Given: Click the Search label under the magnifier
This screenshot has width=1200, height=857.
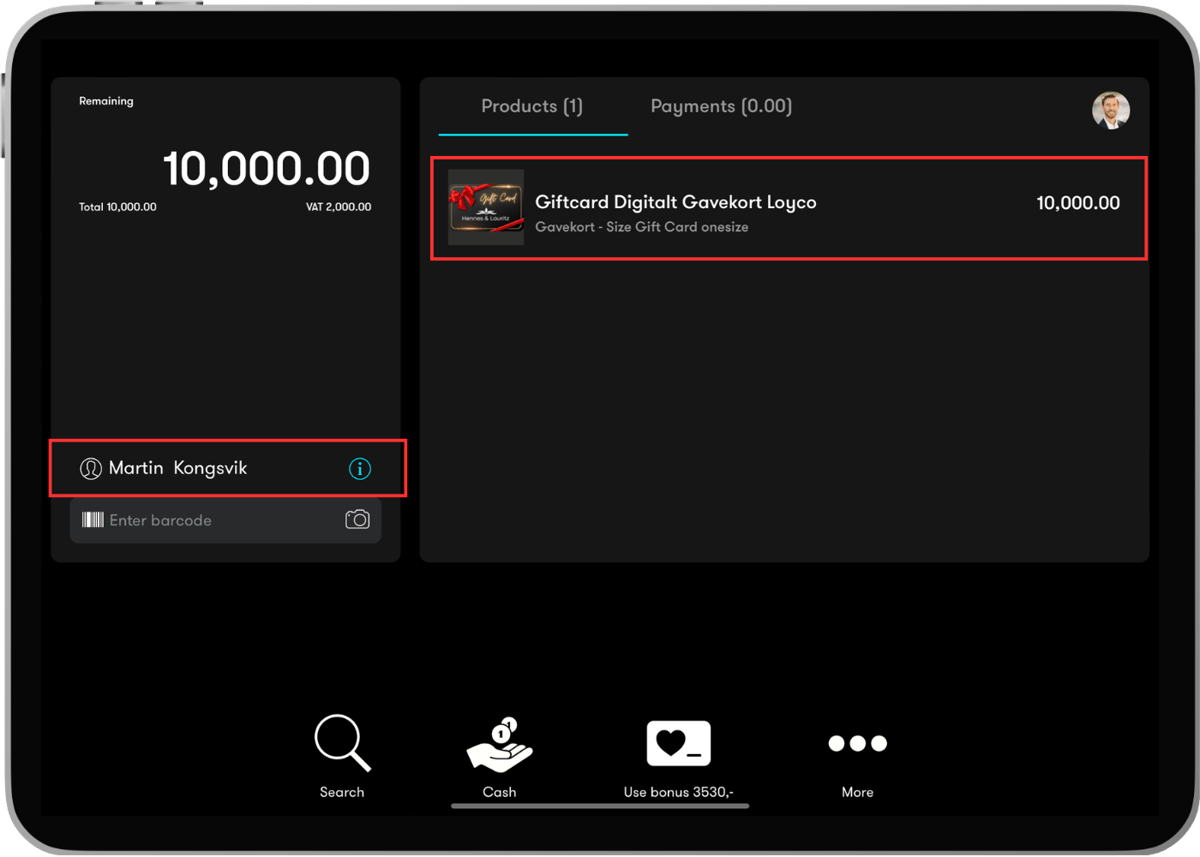Looking at the screenshot, I should [342, 792].
